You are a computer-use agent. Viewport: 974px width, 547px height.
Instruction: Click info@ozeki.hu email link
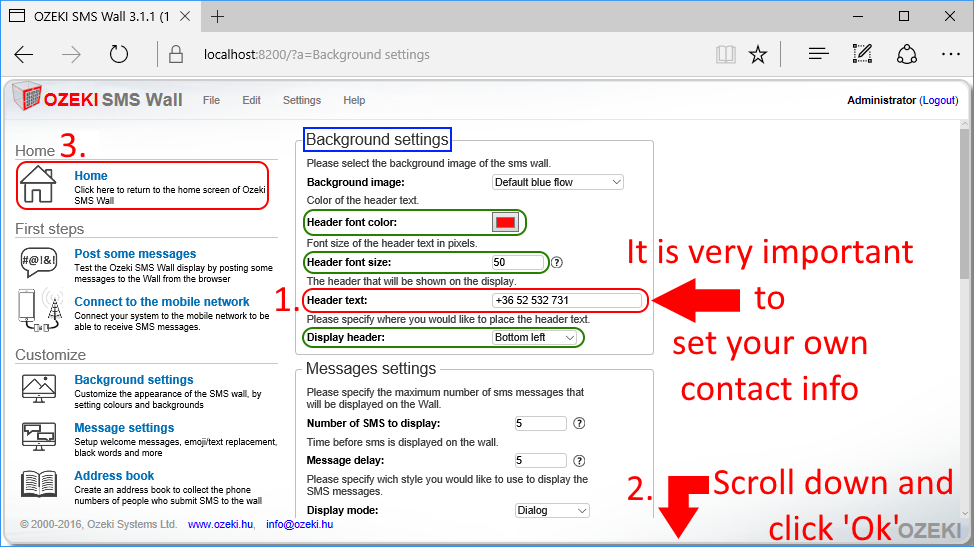click(299, 524)
